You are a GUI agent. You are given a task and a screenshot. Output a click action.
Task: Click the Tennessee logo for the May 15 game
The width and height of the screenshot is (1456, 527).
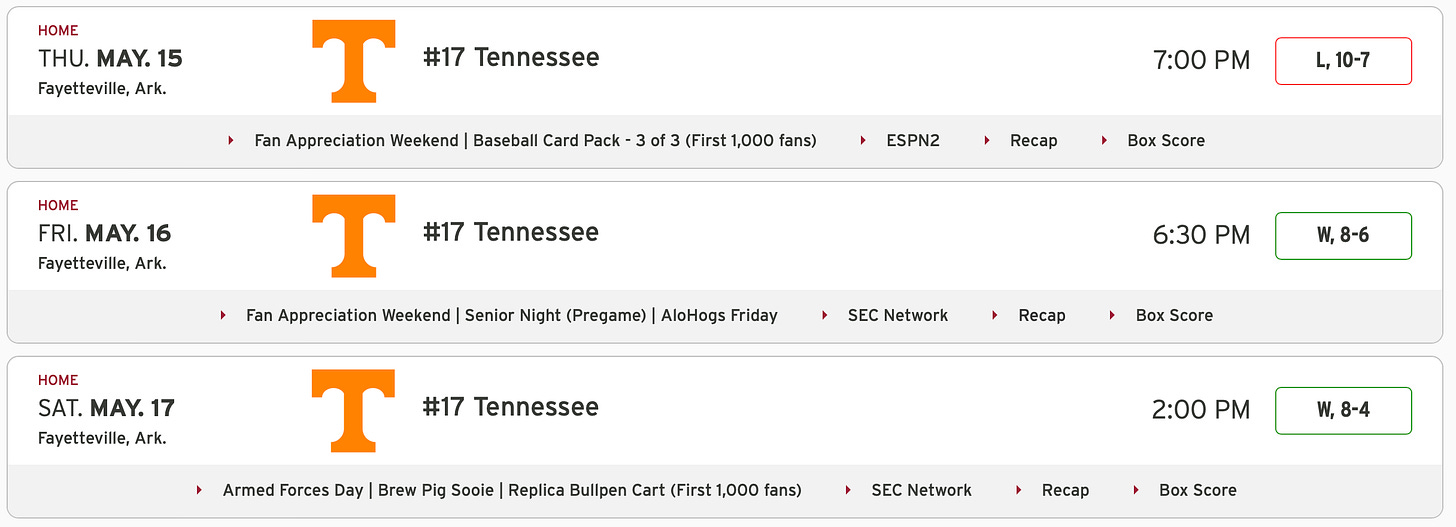354,61
